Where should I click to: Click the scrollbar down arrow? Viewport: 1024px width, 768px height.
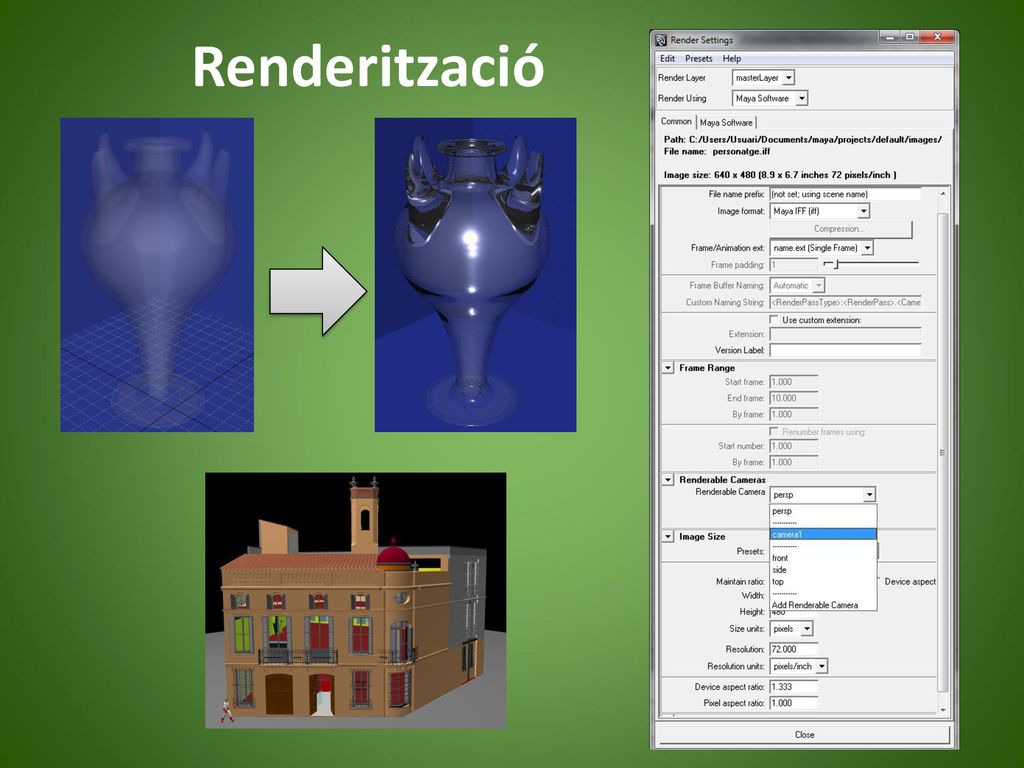(942, 710)
